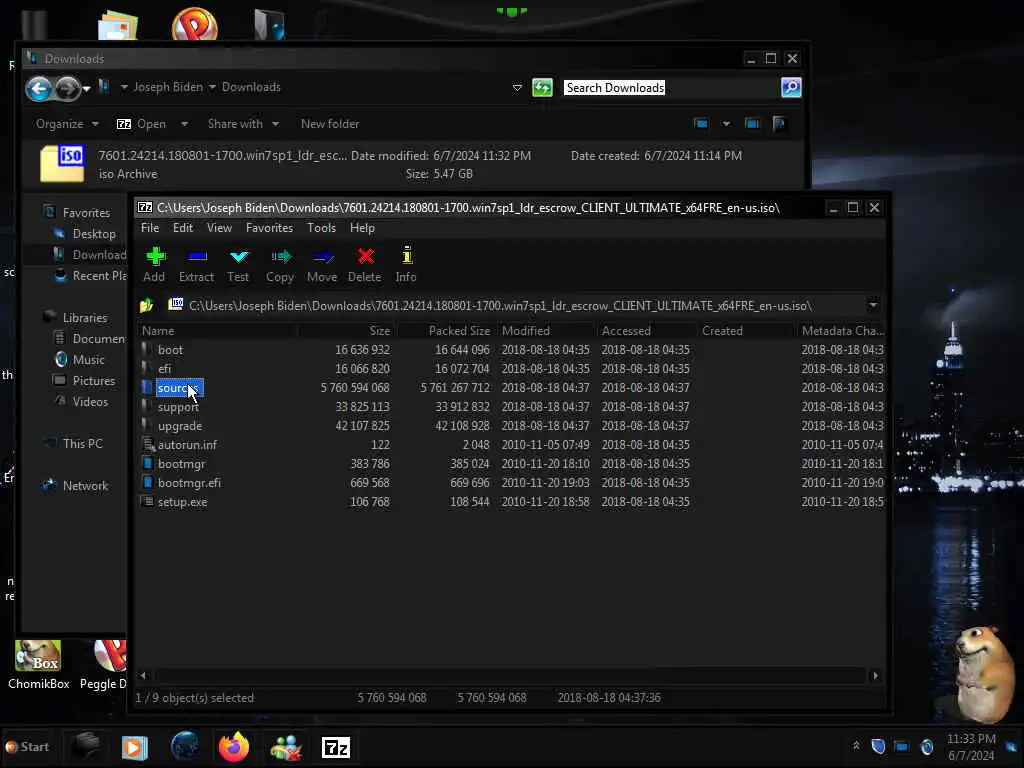Click the 7-Zip taskbar icon
Image resolution: width=1024 pixels, height=768 pixels.
pyautogui.click(x=336, y=747)
